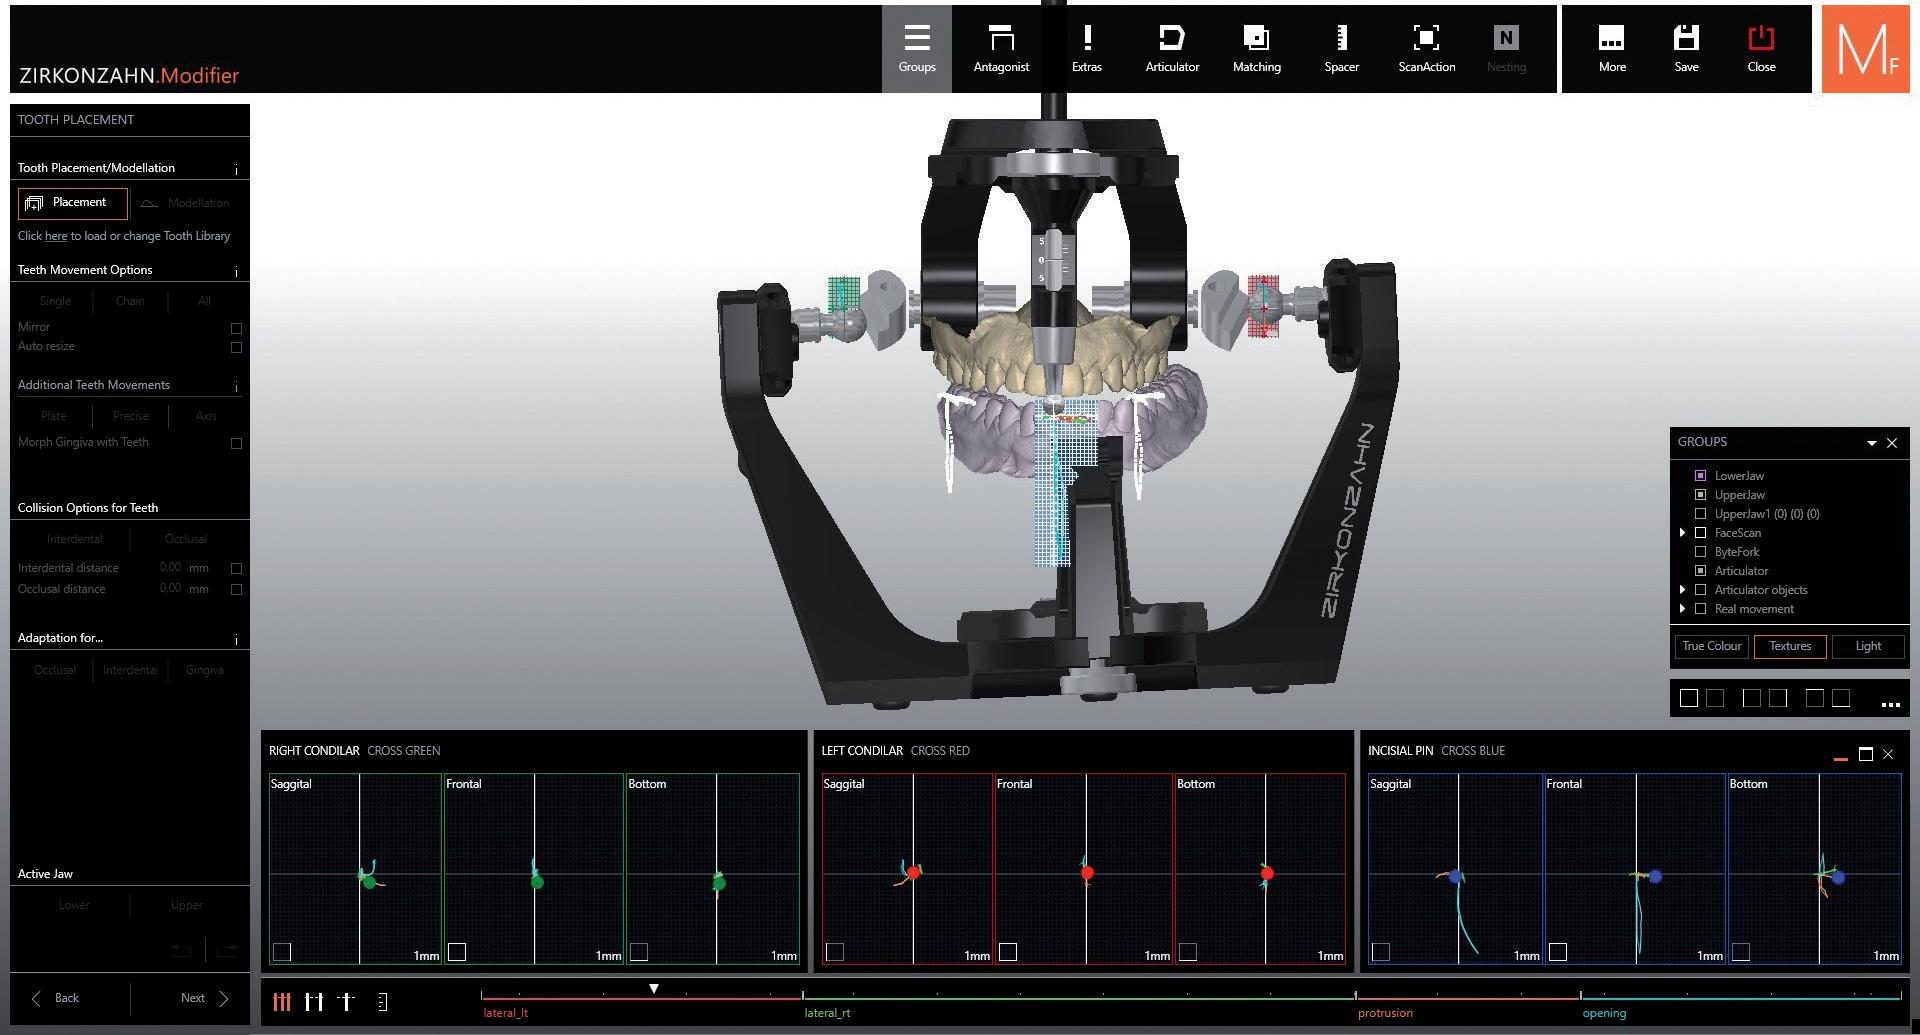Toggle LowerJaw group visibility
The height and width of the screenshot is (1035, 1920).
pyautogui.click(x=1700, y=476)
